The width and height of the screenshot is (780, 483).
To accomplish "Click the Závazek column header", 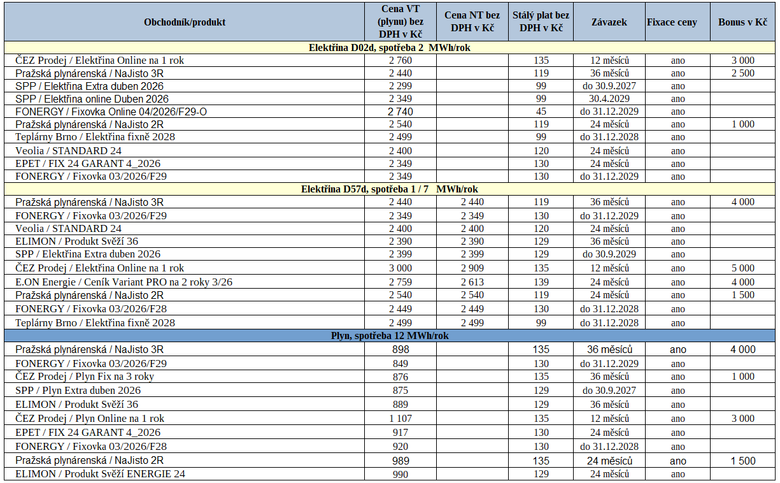I will pos(609,22).
